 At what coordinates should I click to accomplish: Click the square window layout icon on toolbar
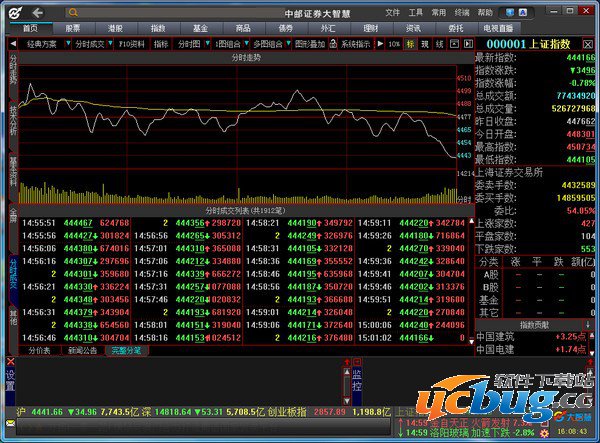click(454, 44)
